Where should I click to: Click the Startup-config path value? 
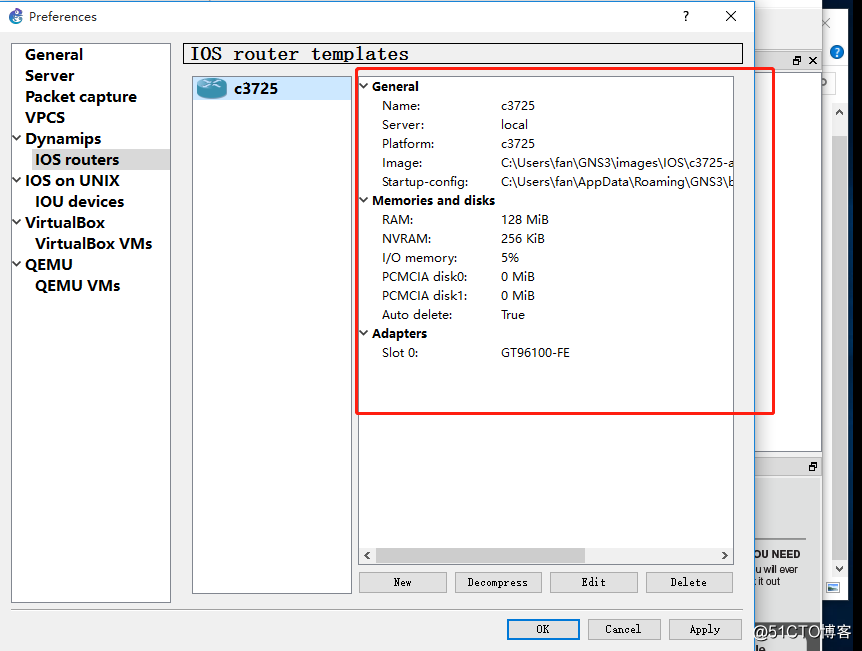coord(617,182)
